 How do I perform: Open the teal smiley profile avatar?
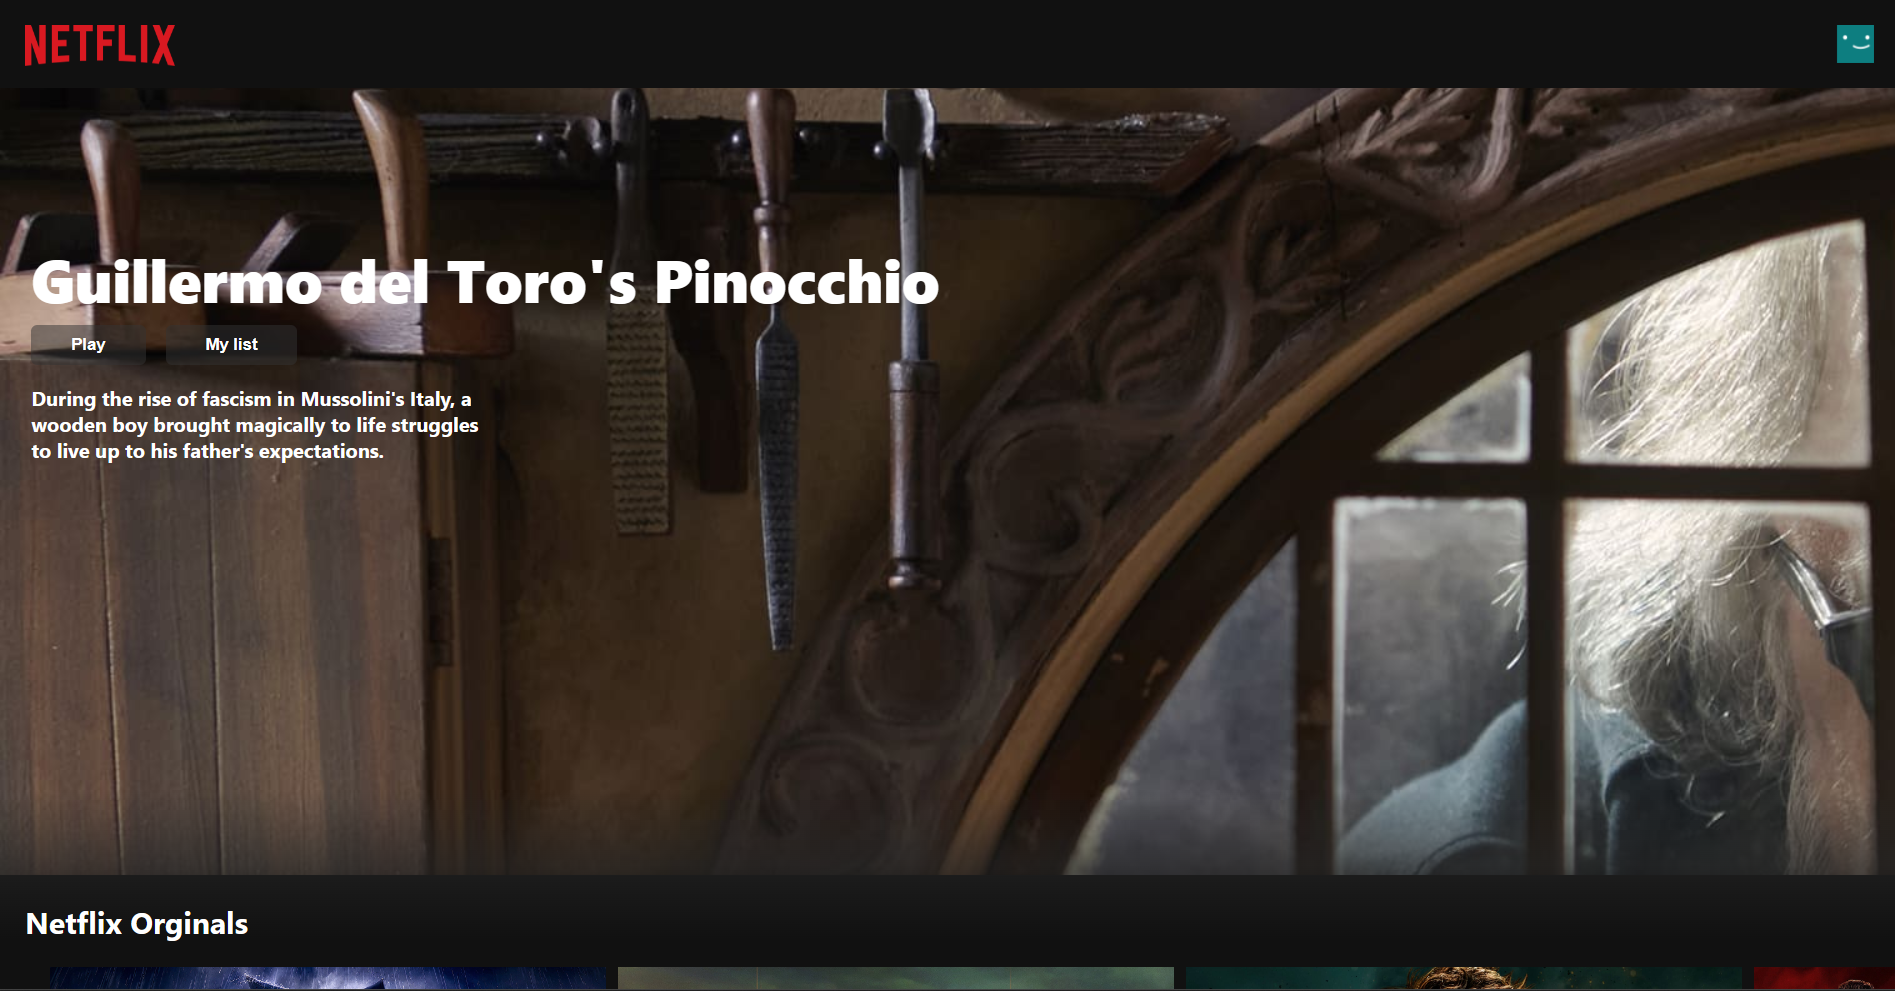[1855, 44]
